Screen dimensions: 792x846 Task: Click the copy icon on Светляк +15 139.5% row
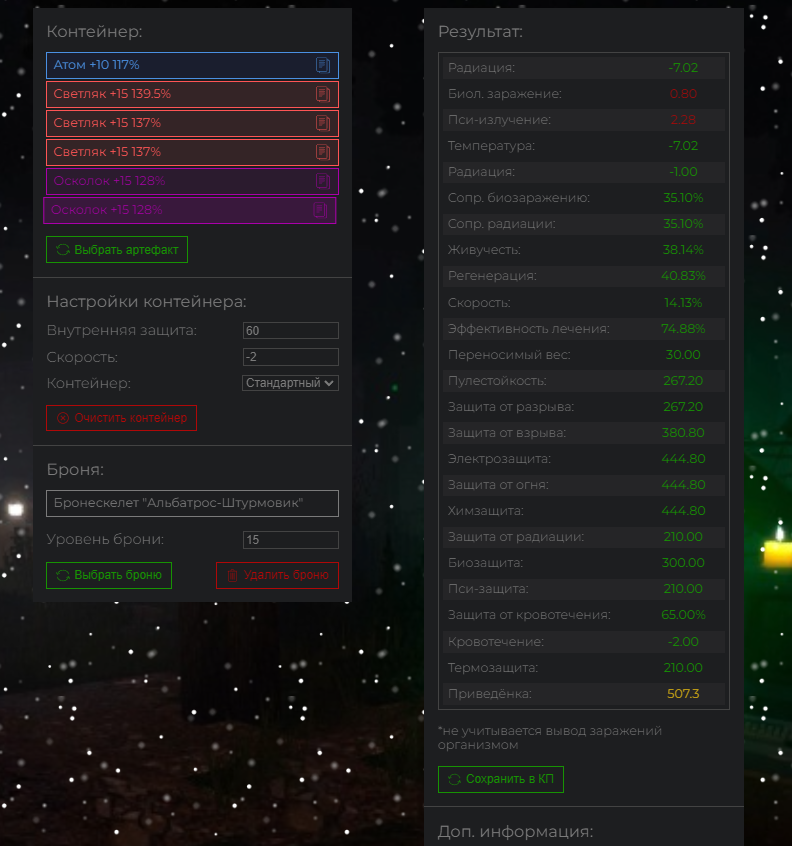click(x=323, y=94)
